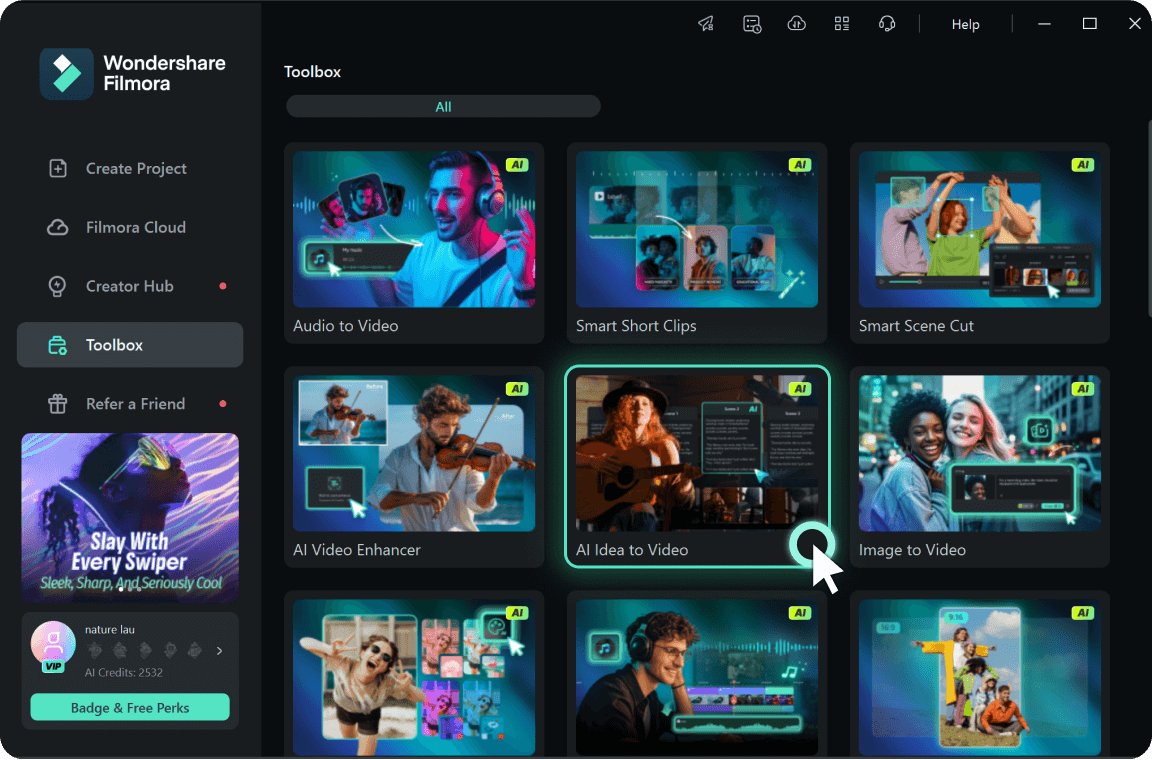Click the headset support icon

tap(887, 24)
